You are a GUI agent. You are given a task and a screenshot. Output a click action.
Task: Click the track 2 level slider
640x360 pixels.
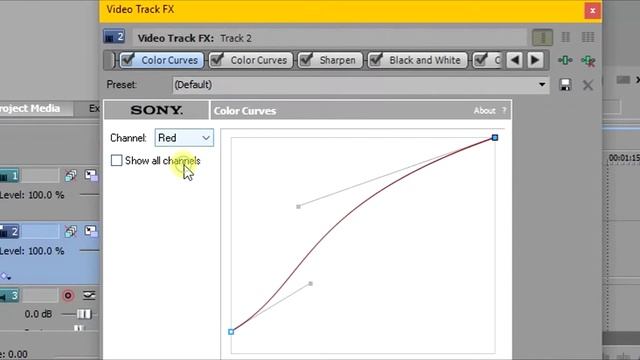click(x=89, y=250)
